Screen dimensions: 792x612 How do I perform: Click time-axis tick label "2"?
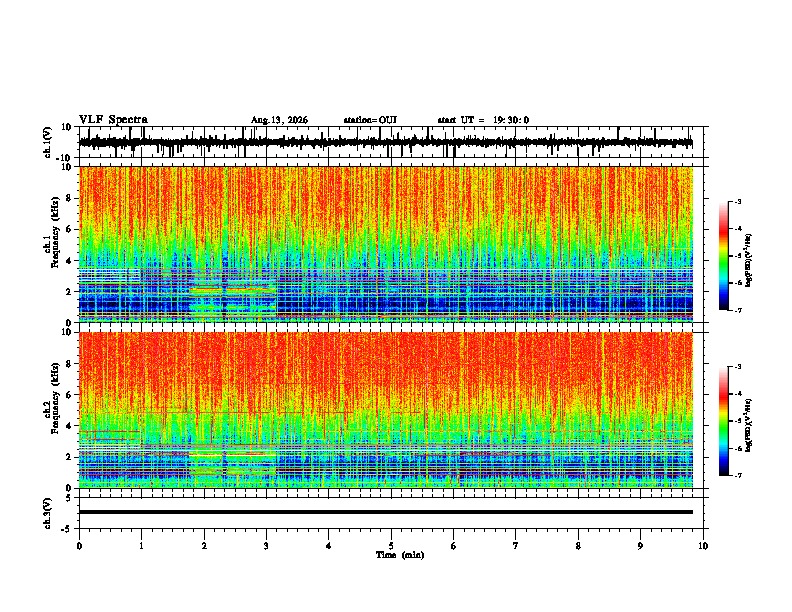click(204, 546)
